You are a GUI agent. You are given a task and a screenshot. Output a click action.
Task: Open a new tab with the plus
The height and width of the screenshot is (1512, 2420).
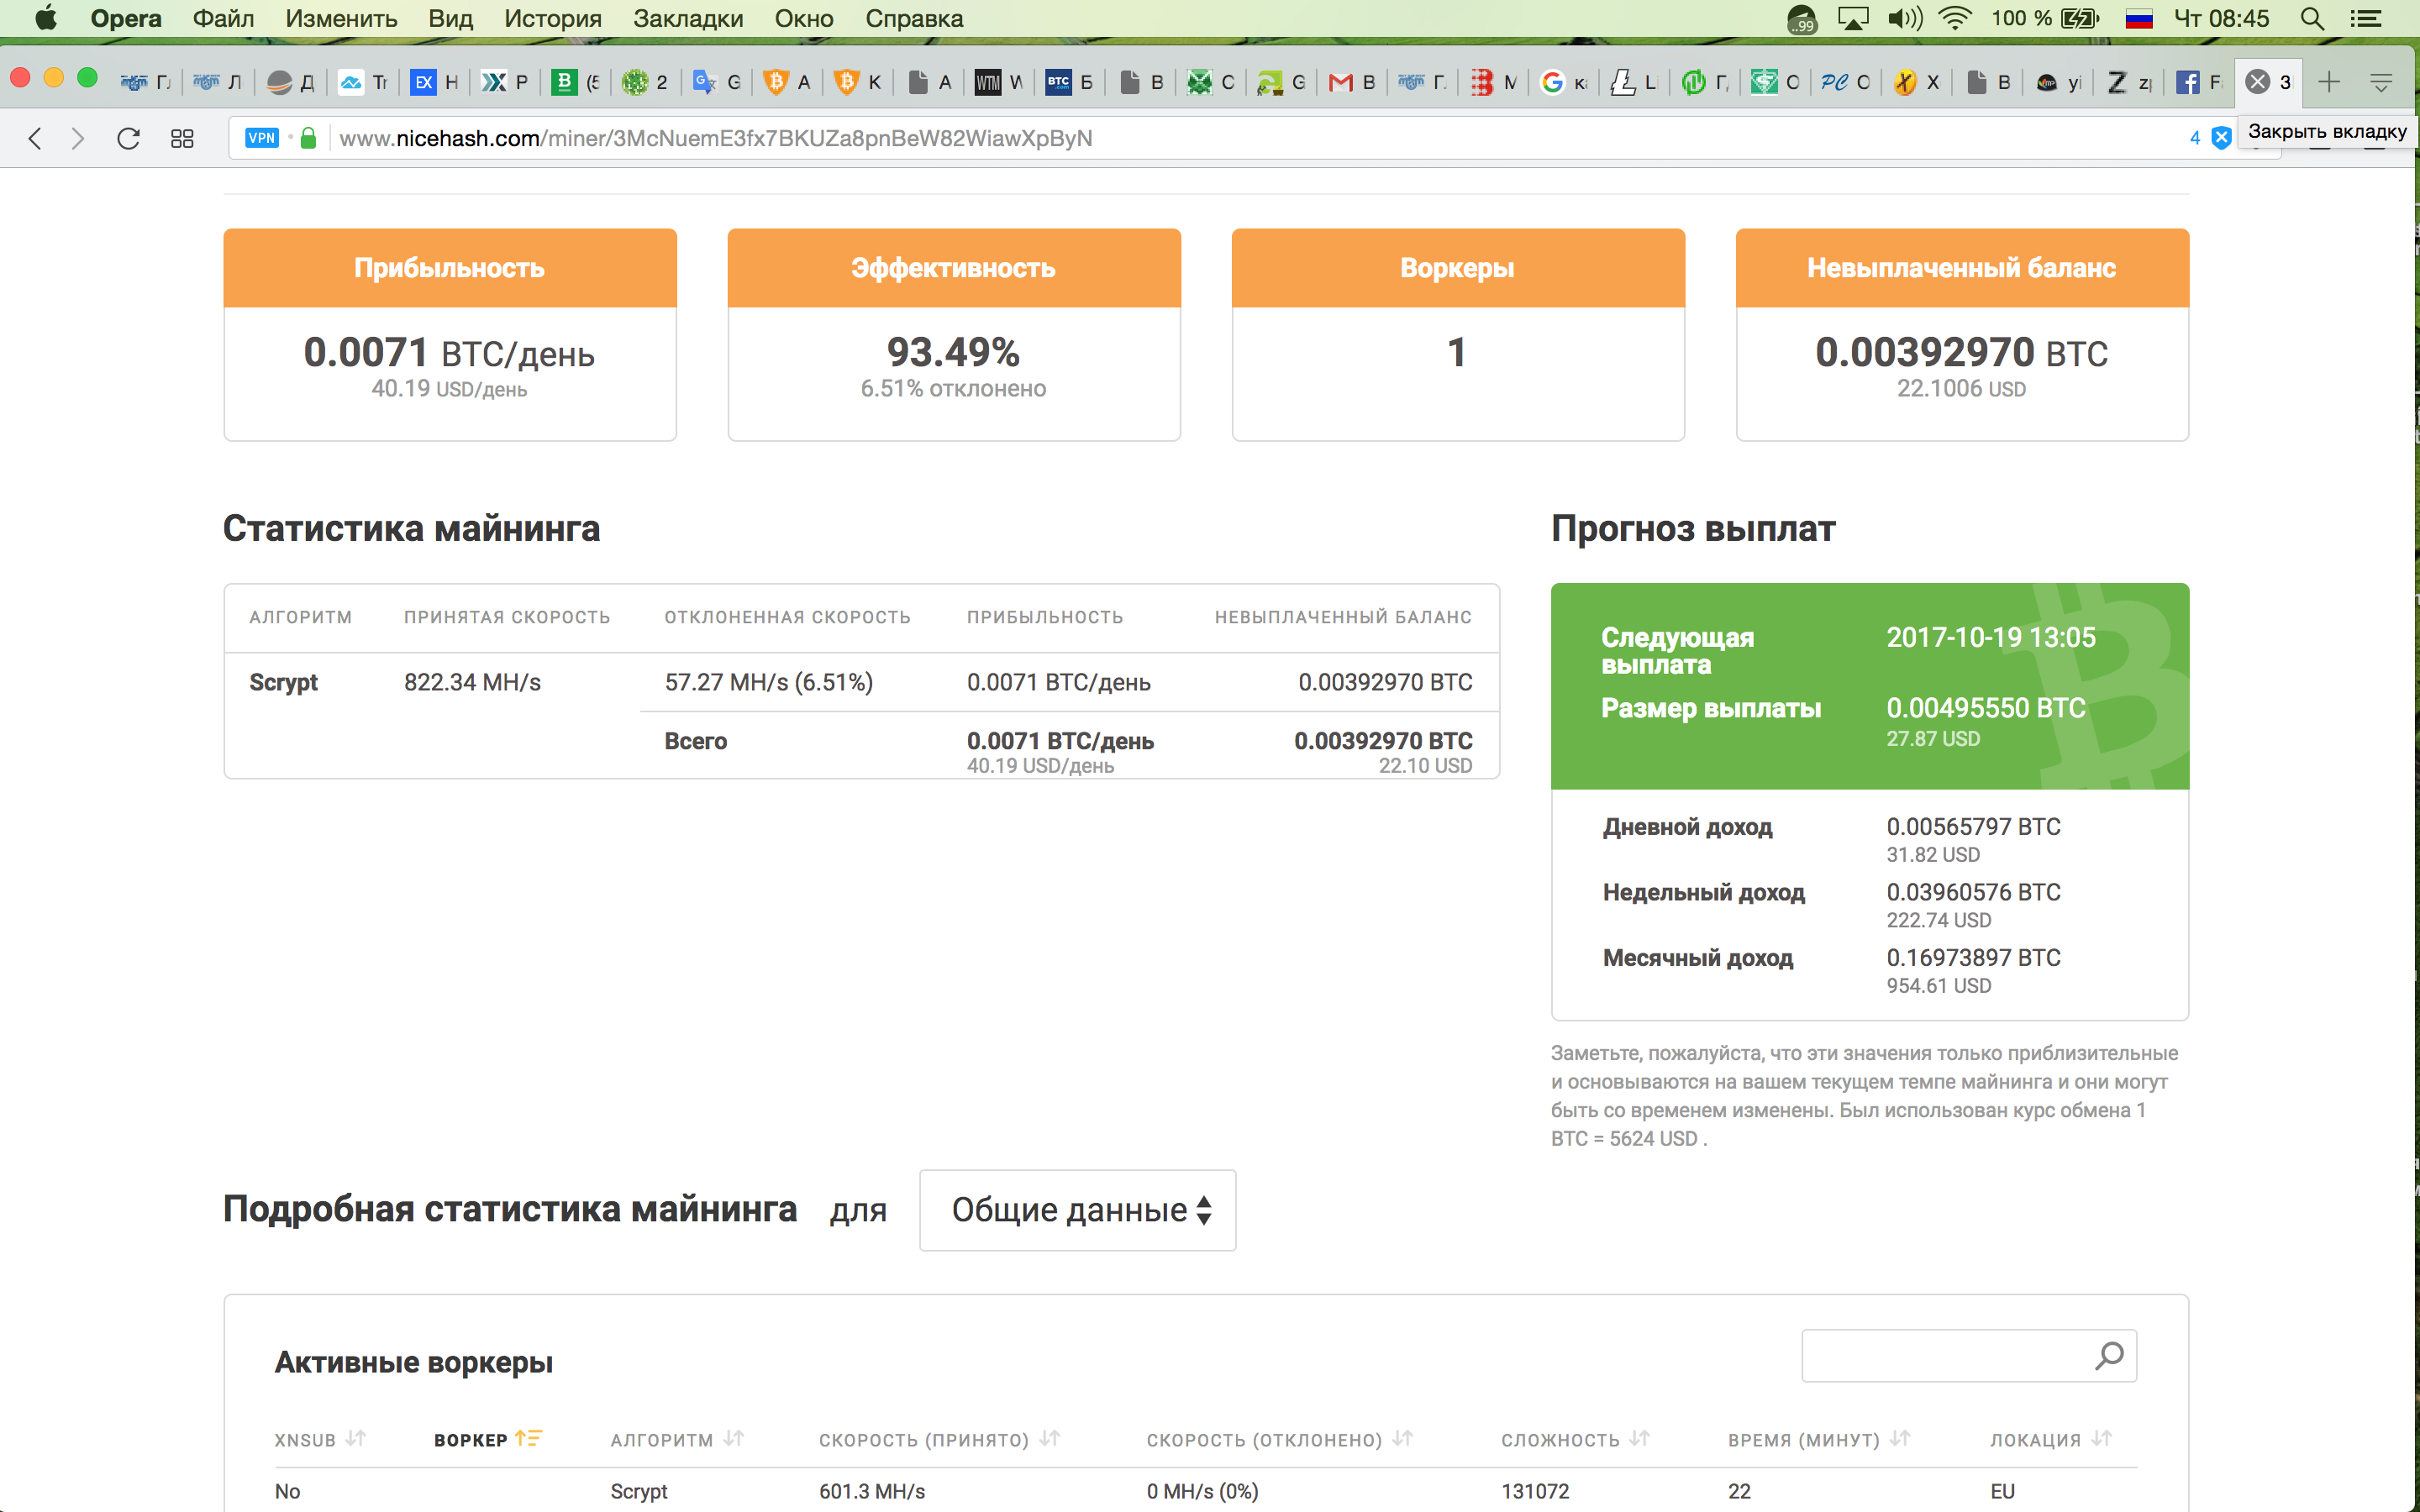2329,82
